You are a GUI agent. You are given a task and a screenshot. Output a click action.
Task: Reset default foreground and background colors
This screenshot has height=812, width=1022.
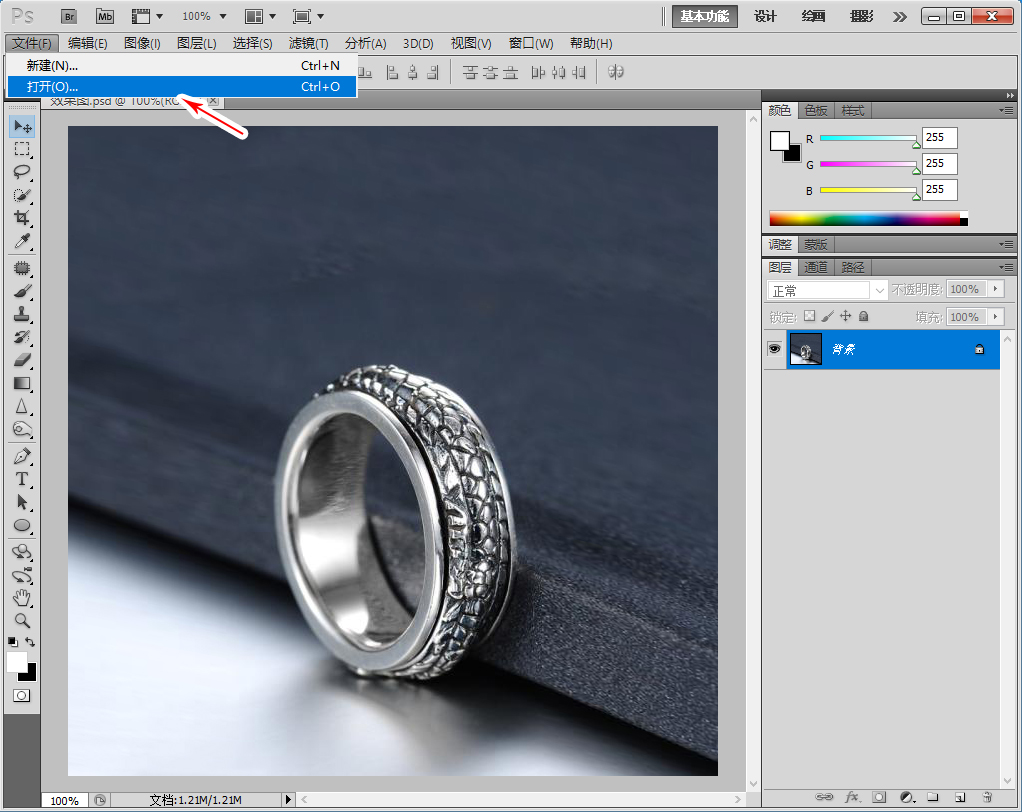click(12, 642)
